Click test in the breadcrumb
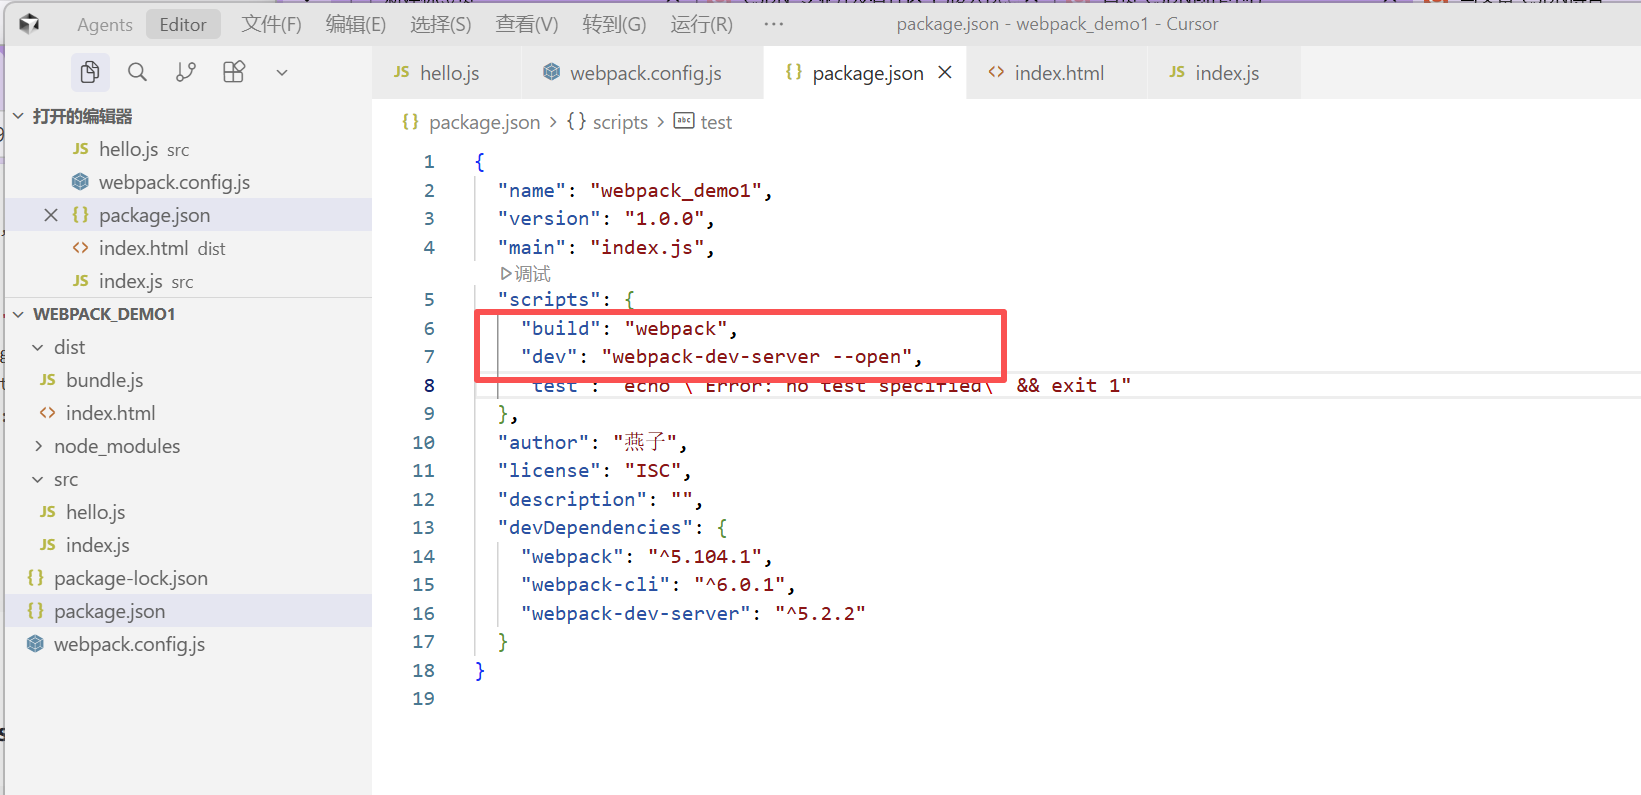The height and width of the screenshot is (795, 1641). 716,122
